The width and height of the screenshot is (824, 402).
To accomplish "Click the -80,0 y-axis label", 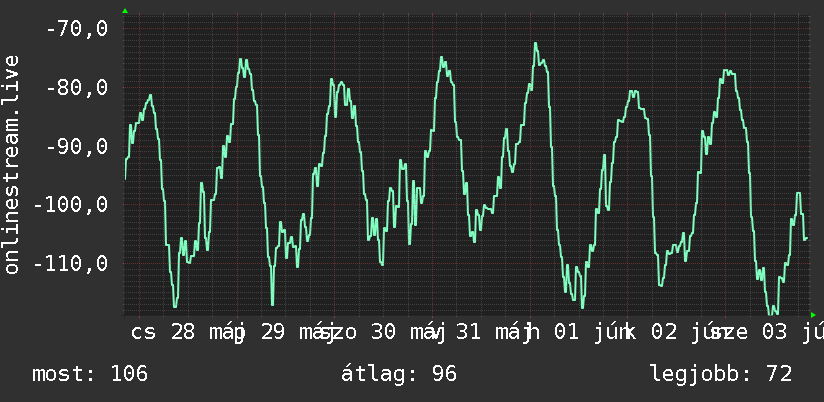I will (x=77, y=87).
